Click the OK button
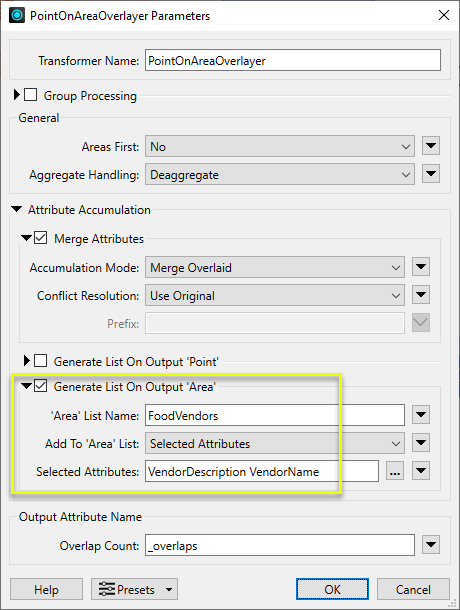 point(332,589)
